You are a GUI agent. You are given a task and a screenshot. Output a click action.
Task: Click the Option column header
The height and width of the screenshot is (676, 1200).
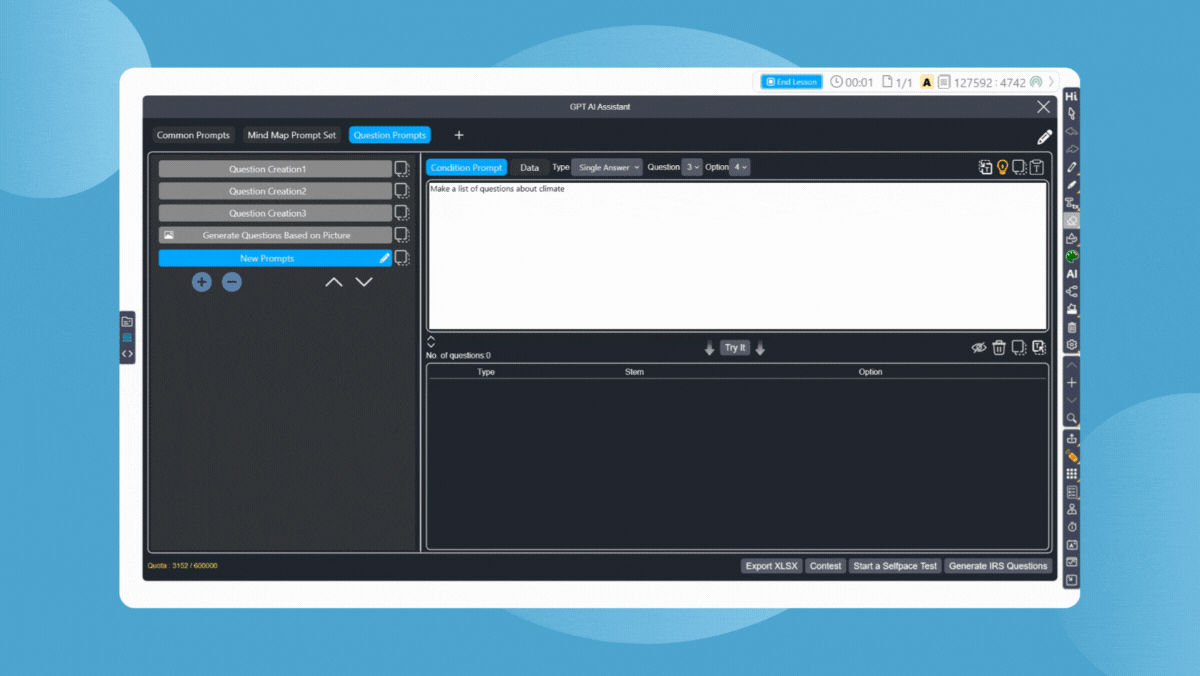click(871, 372)
